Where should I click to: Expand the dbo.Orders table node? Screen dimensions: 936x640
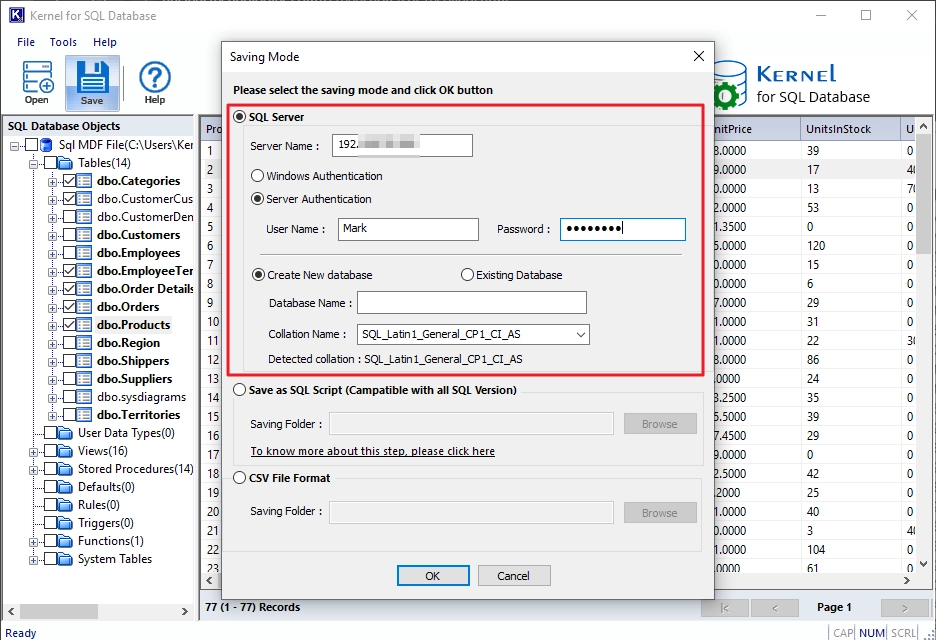pyautogui.click(x=53, y=308)
